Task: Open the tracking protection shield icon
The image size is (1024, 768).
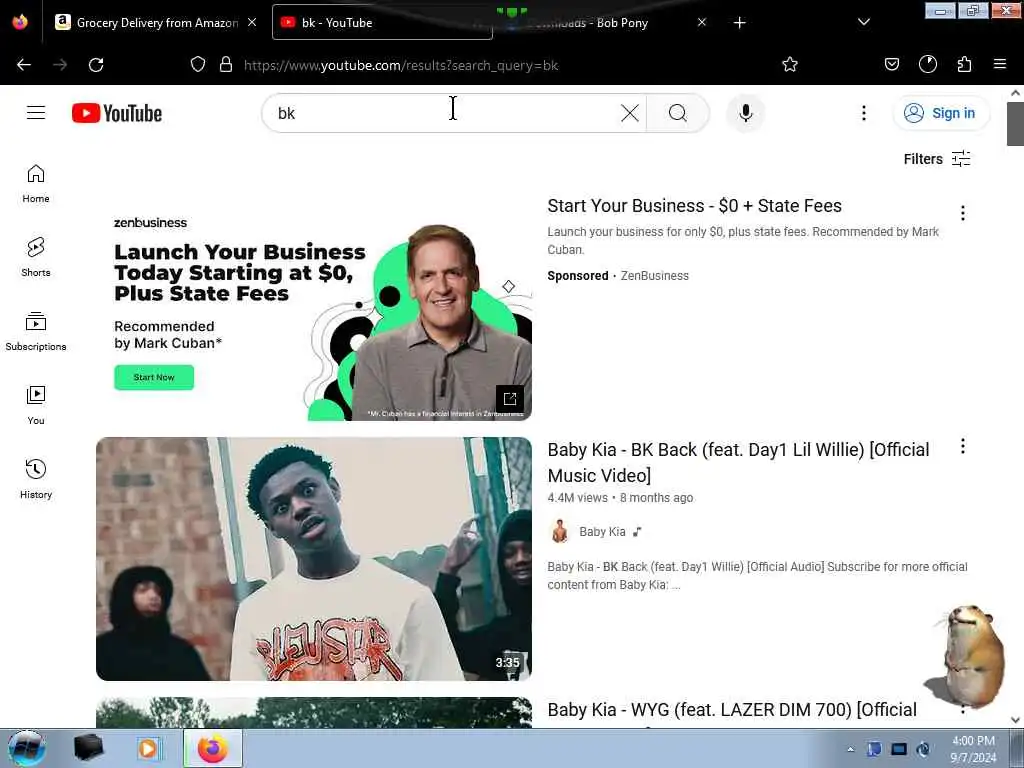Action: point(198,64)
